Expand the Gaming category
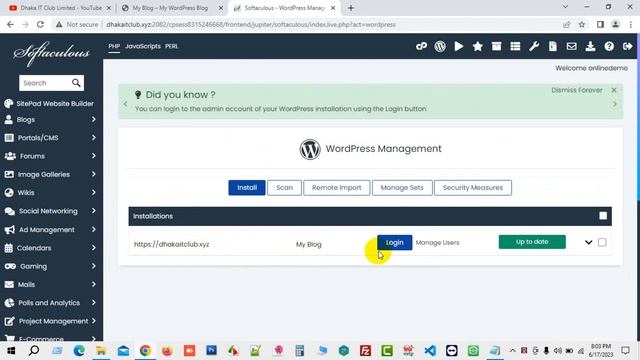The image size is (640, 360). point(93,266)
